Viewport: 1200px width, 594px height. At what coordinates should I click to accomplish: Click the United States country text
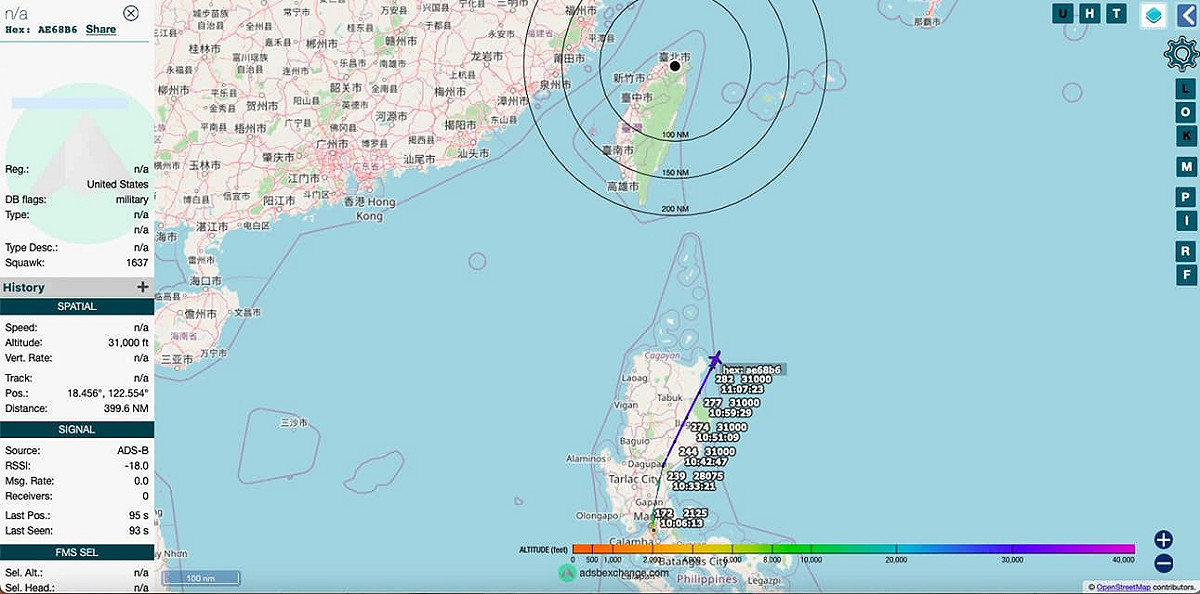click(118, 184)
